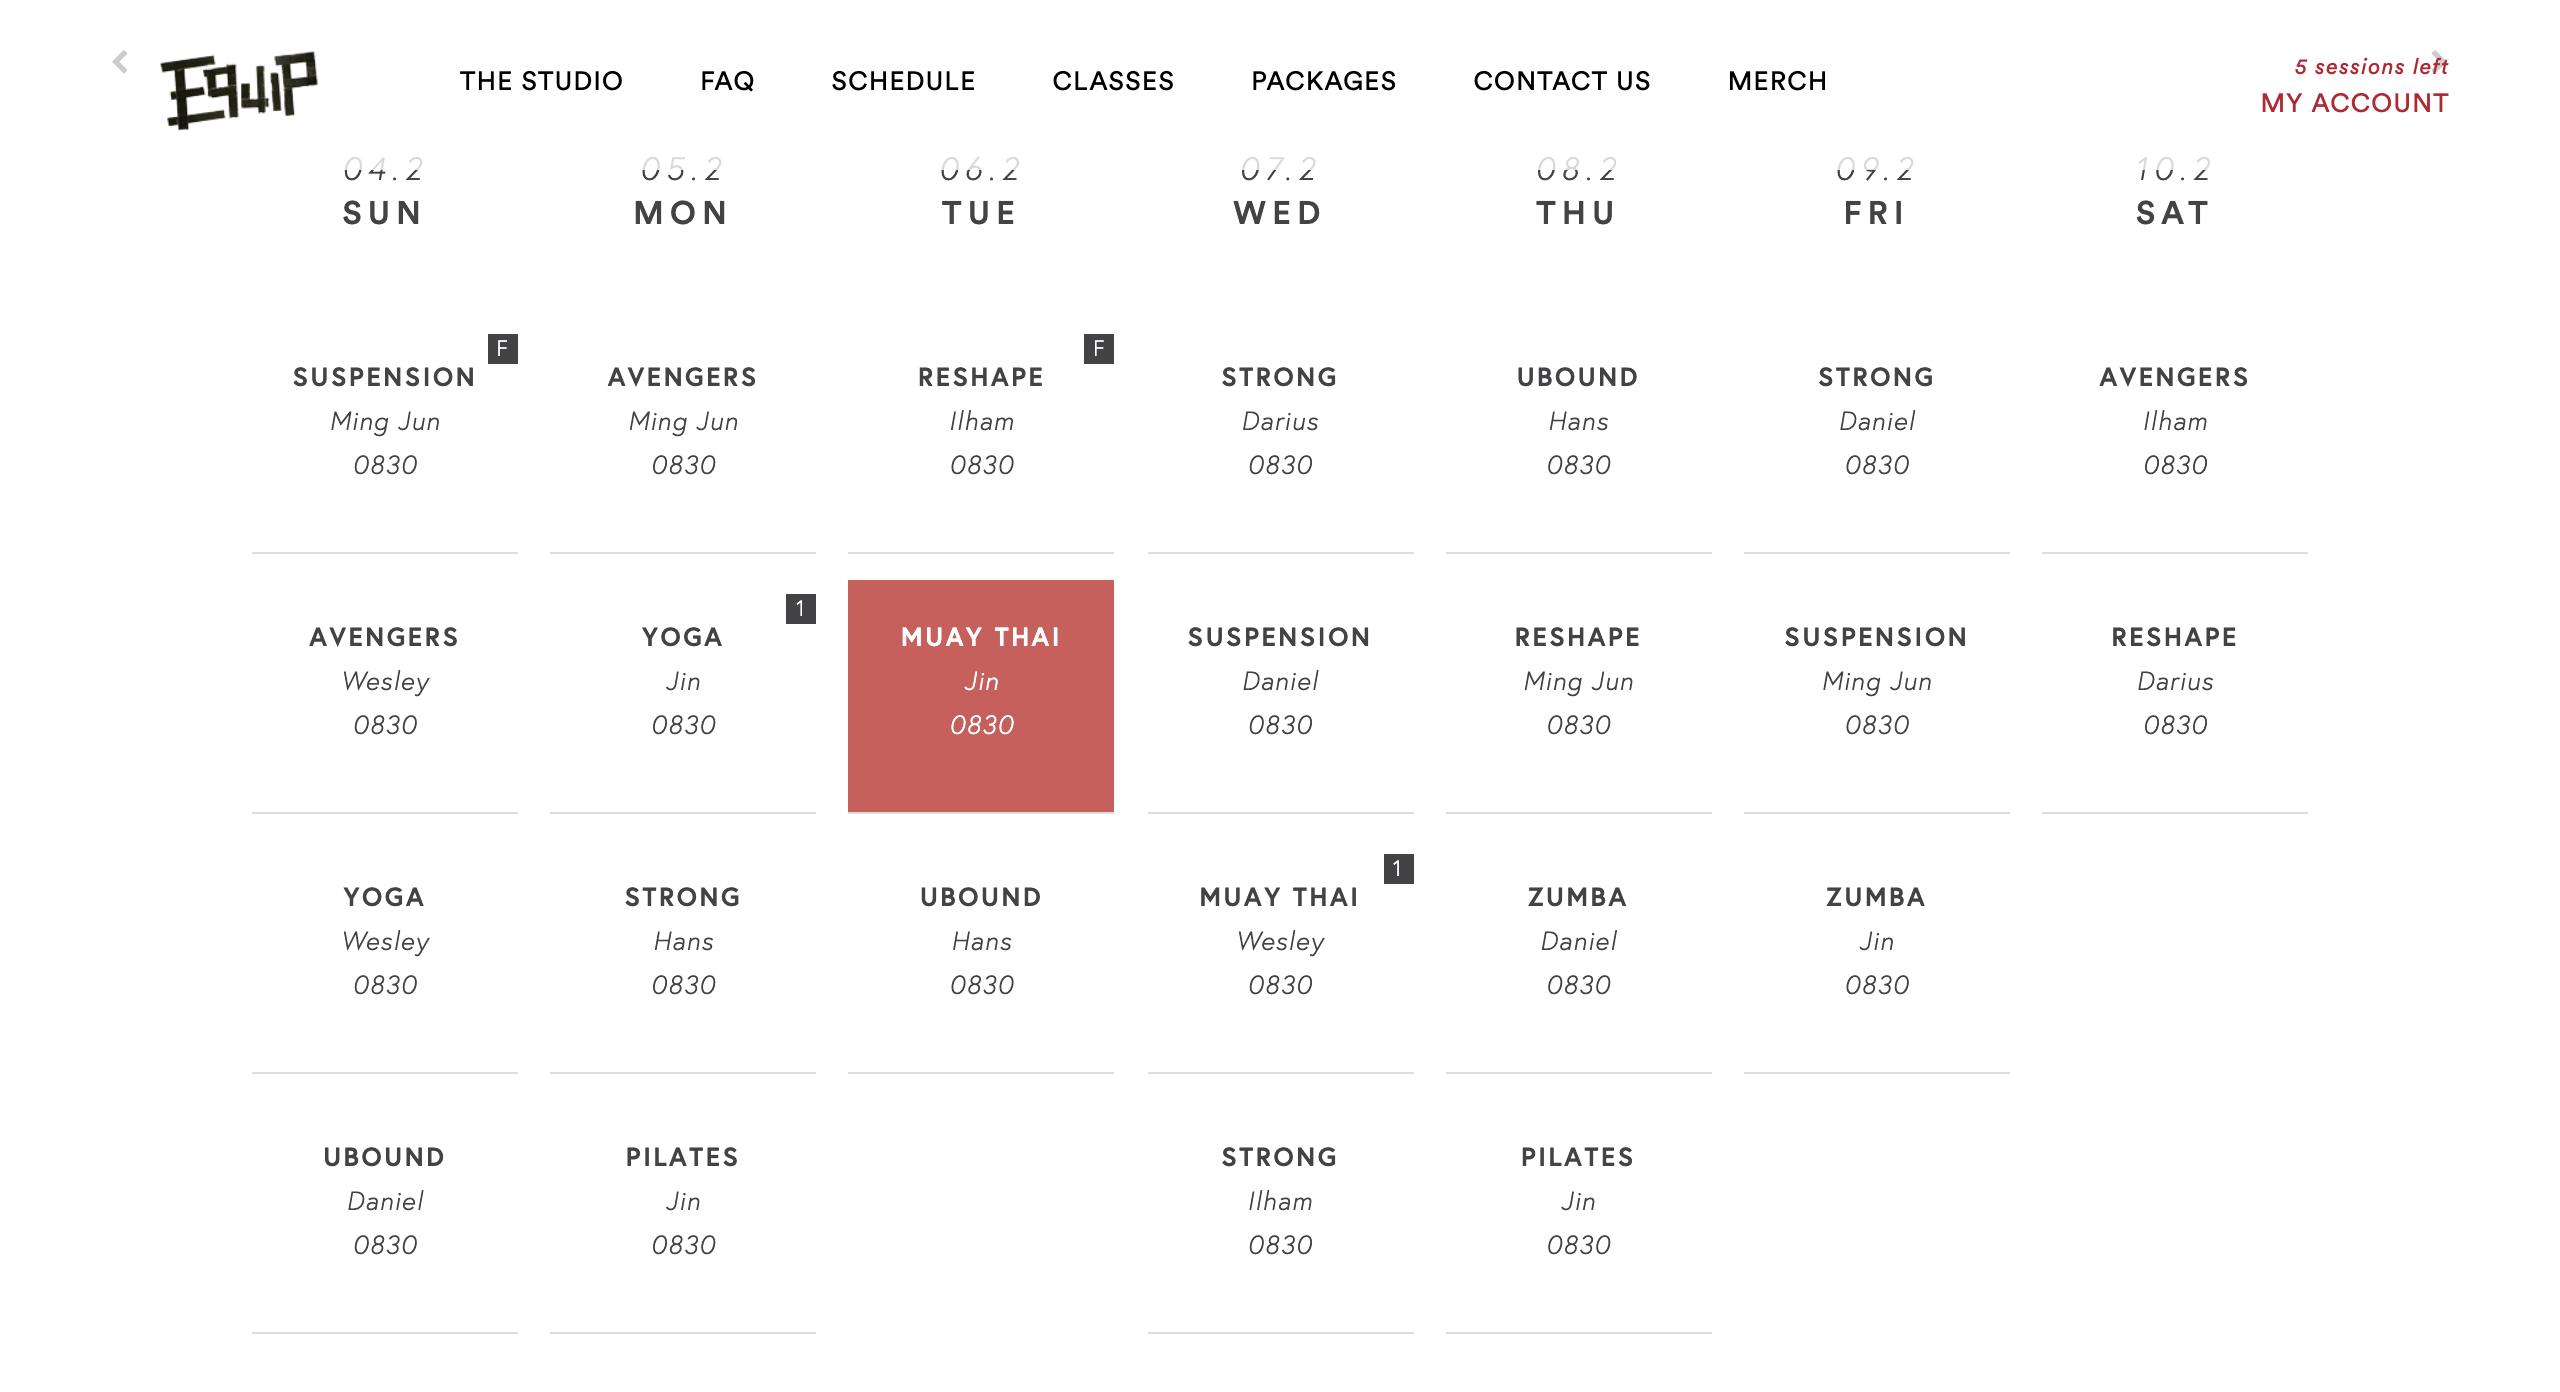This screenshot has height=1392, width=2560.
Task: Click the 1 badge on Monday Yoga
Action: tap(800, 608)
